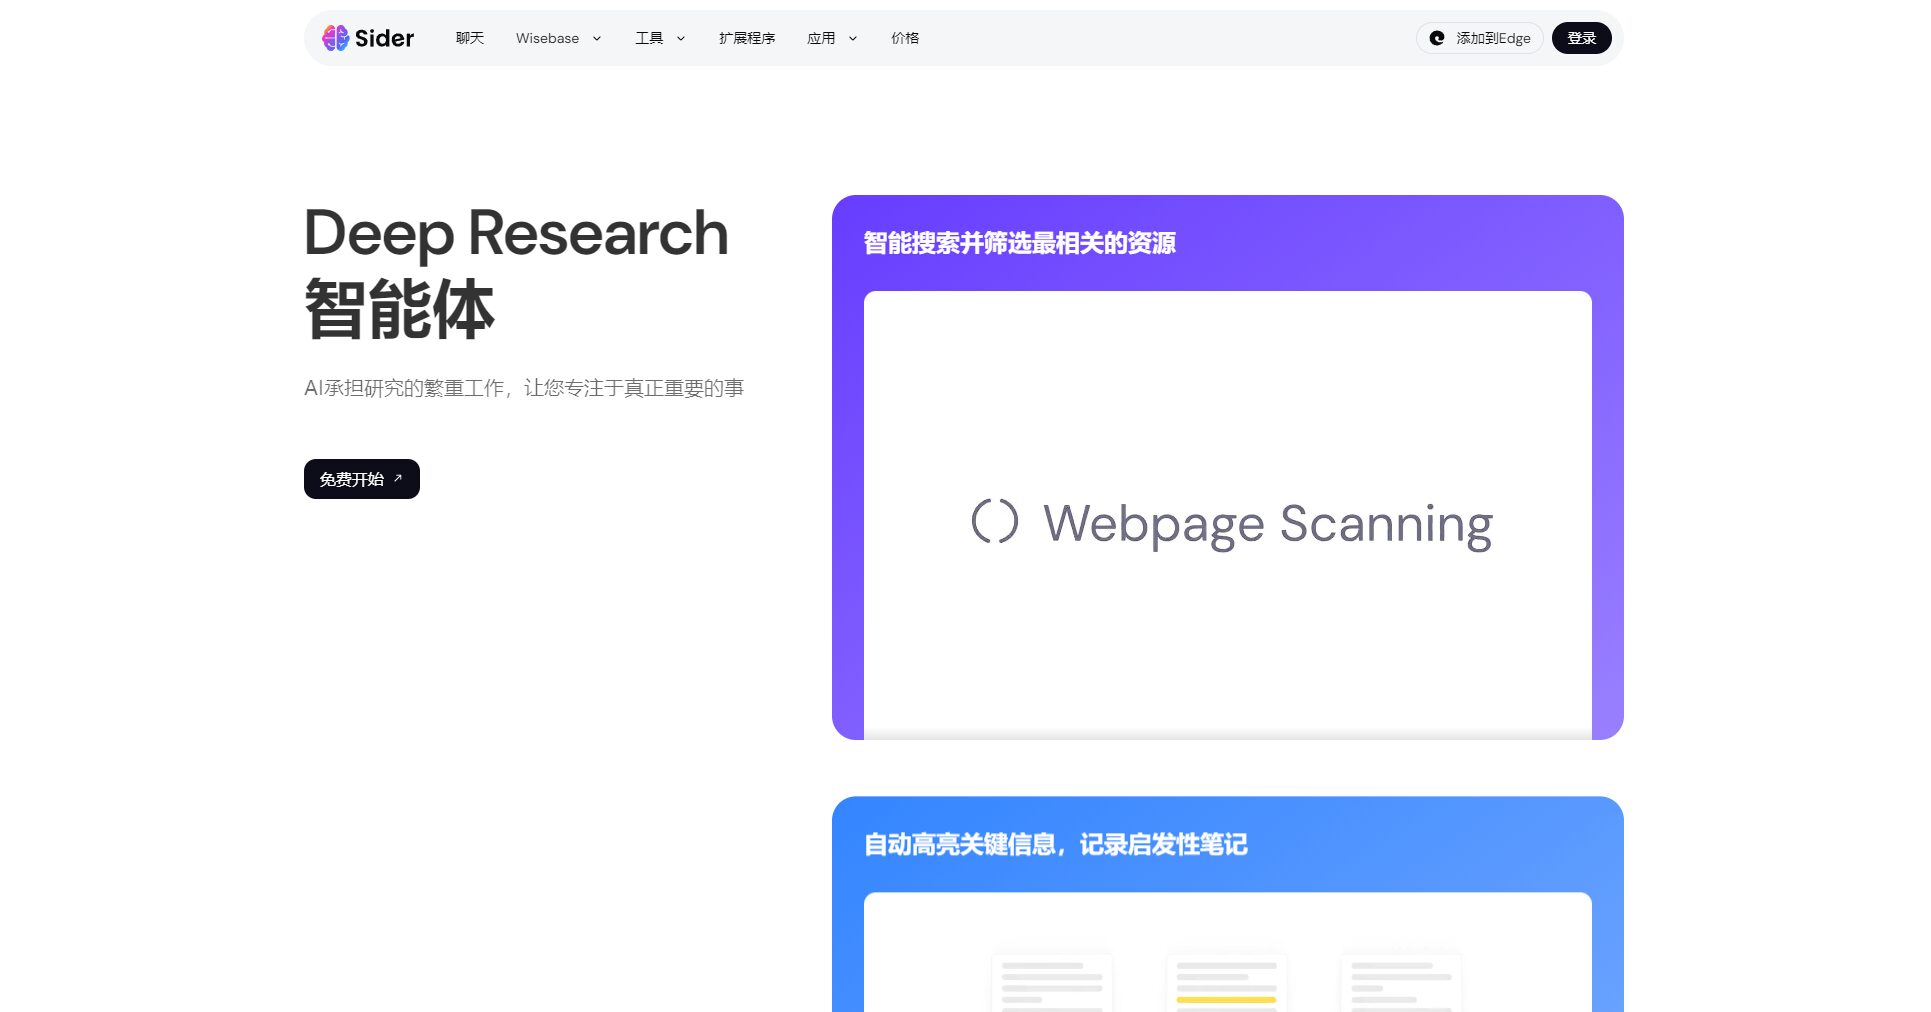Select the document preview with yellow highlight
Image resolution: width=1931 pixels, height=1012 pixels.
pyautogui.click(x=1226, y=980)
